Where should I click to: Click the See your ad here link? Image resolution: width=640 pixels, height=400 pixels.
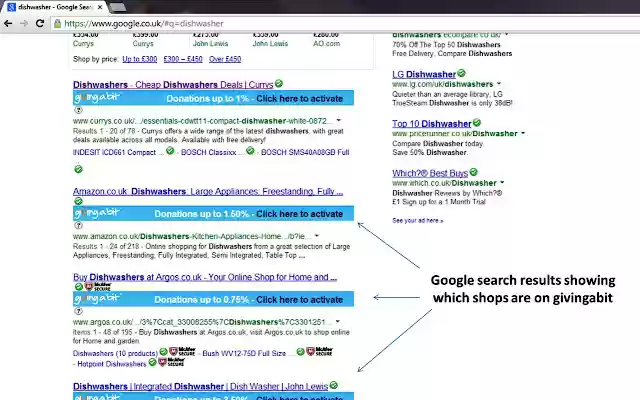click(x=418, y=220)
